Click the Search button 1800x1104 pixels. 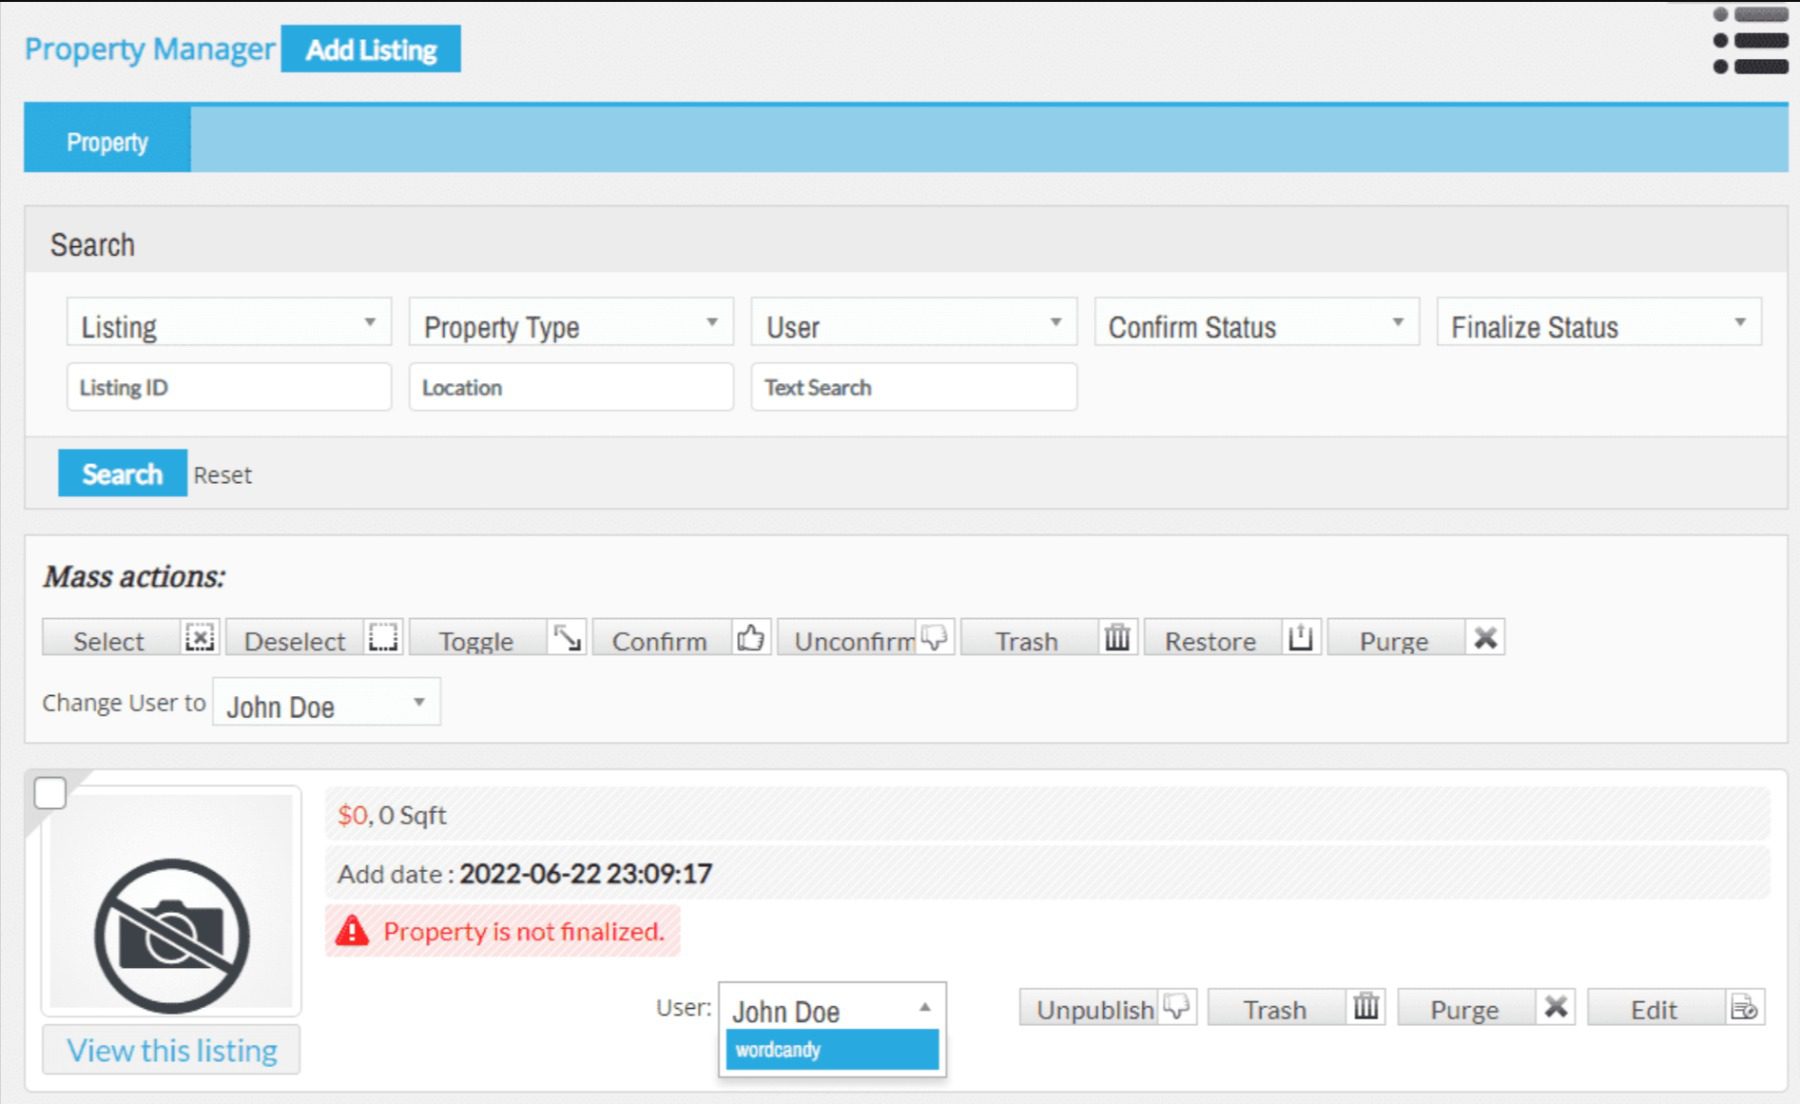(x=122, y=473)
